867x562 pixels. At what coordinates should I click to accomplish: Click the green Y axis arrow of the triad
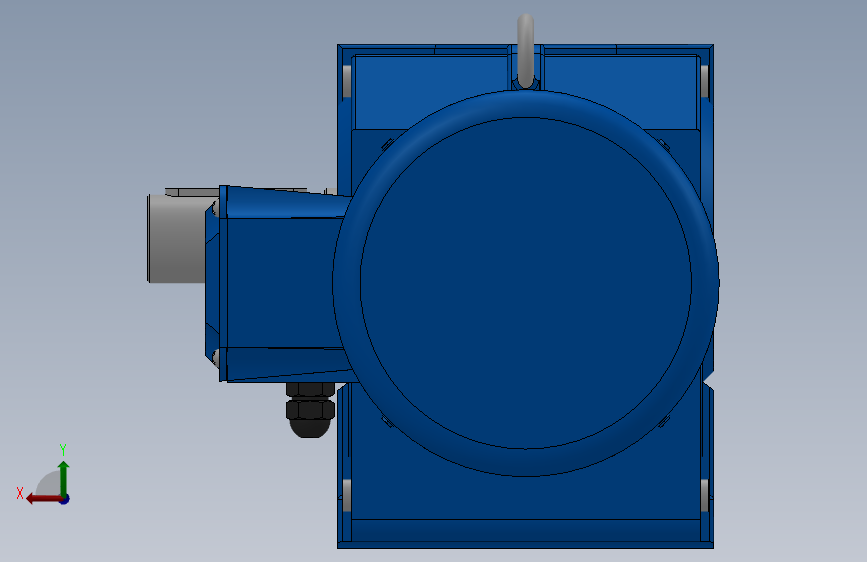coord(64,477)
